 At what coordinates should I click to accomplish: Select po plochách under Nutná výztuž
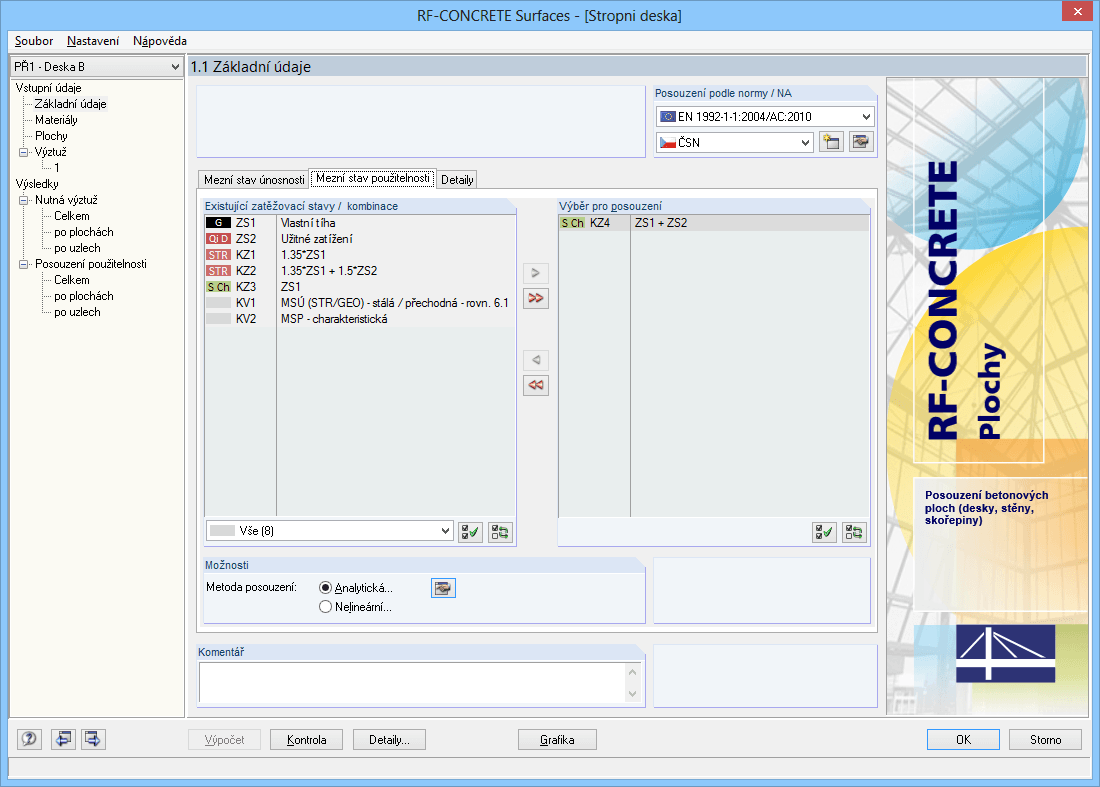83,232
